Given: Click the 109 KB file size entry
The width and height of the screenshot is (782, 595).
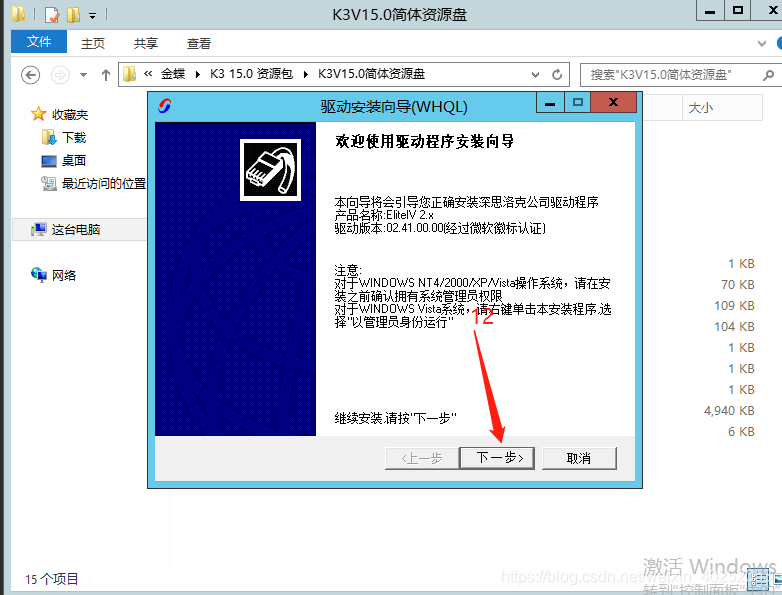Looking at the screenshot, I should pos(734,306).
